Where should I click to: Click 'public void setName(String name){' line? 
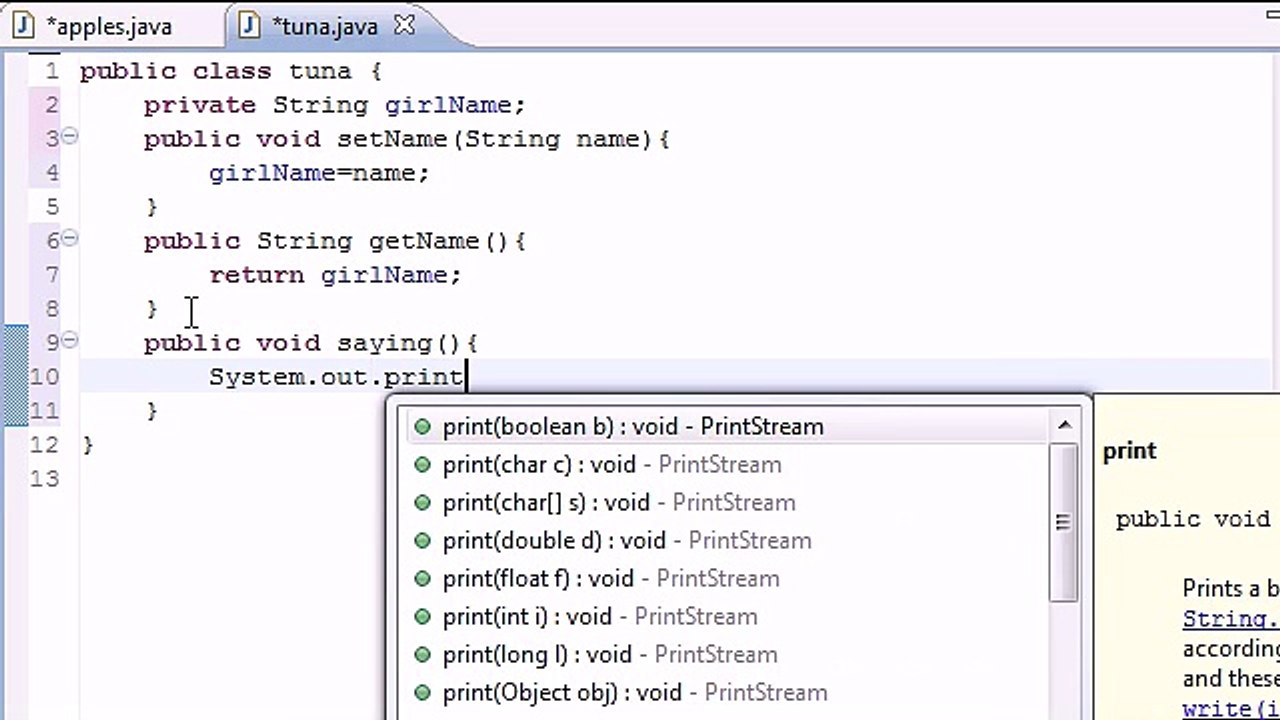[407, 139]
